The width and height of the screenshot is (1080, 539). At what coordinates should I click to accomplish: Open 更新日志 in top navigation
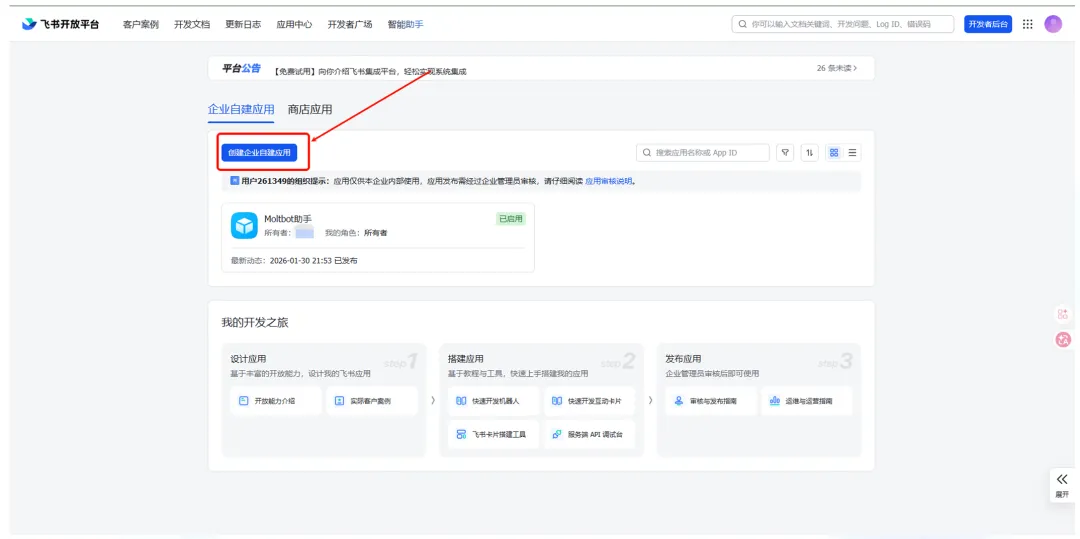coord(242,24)
